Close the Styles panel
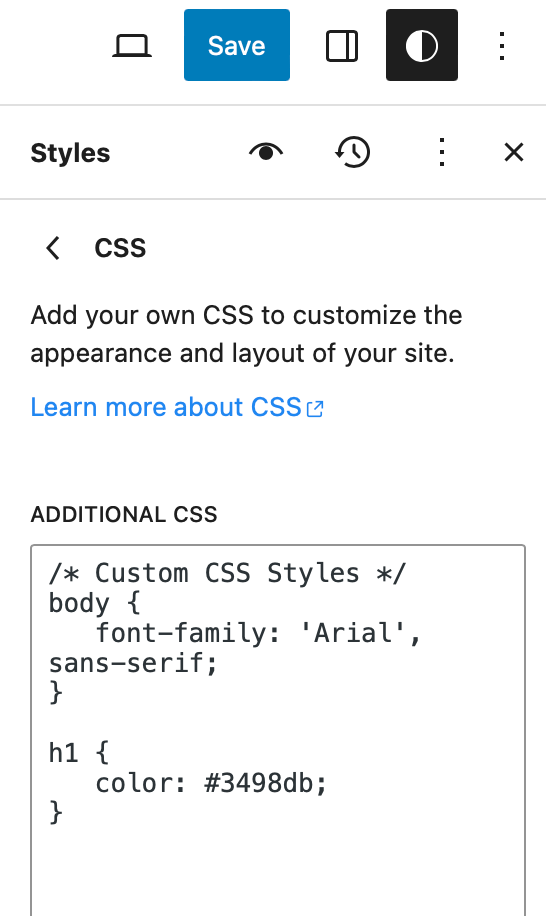 [514, 152]
